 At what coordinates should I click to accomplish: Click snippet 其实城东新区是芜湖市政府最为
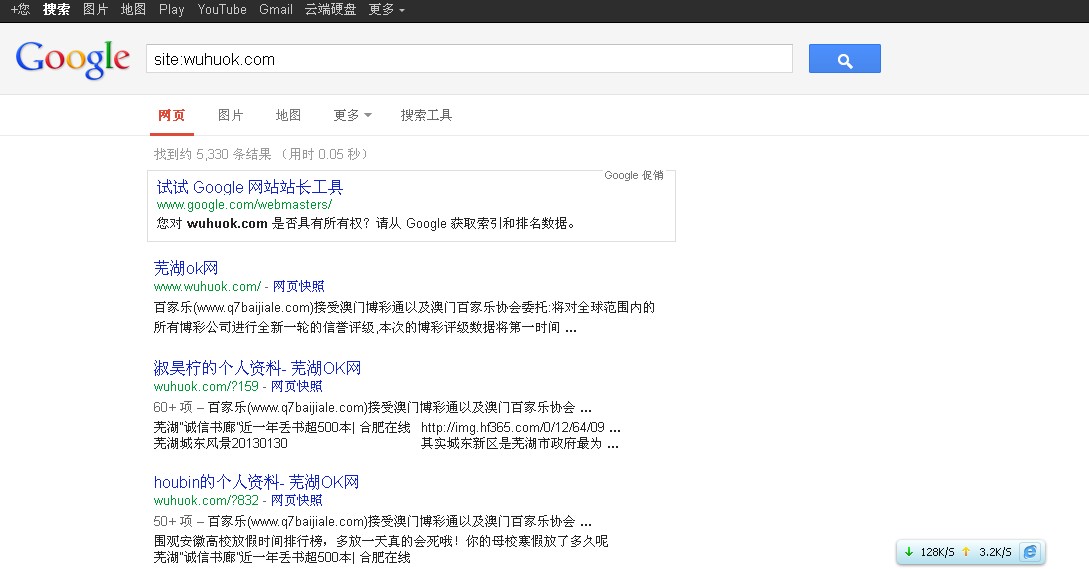pyautogui.click(x=511, y=443)
